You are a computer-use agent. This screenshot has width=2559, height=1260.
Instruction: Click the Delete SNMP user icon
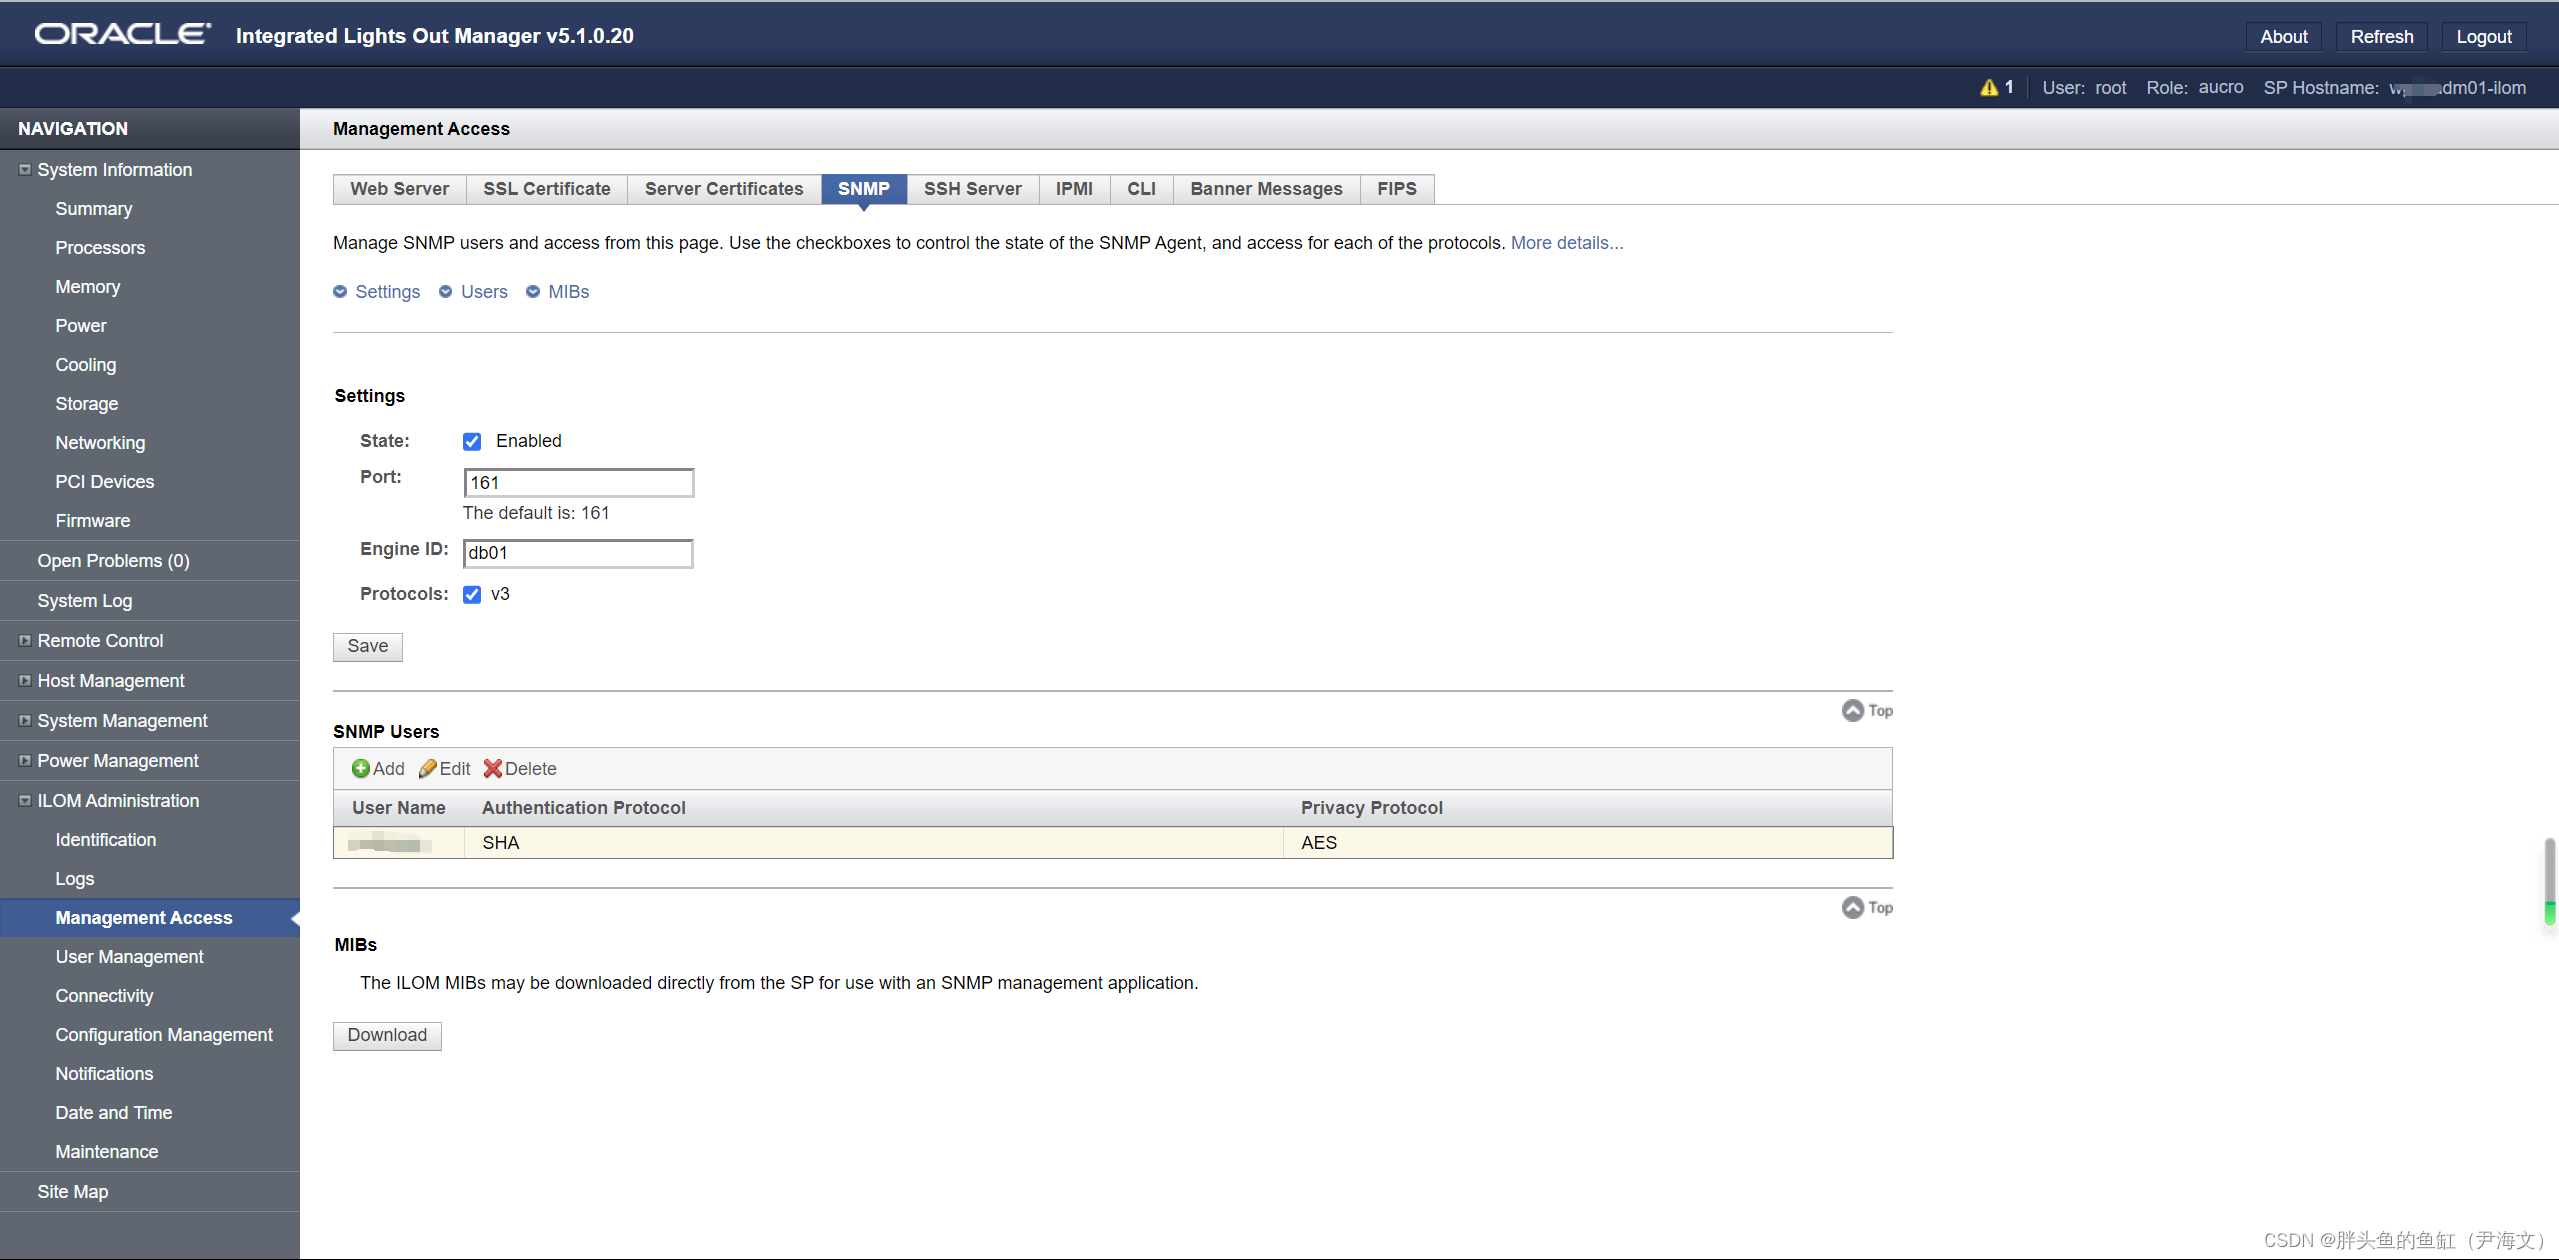[x=495, y=769]
